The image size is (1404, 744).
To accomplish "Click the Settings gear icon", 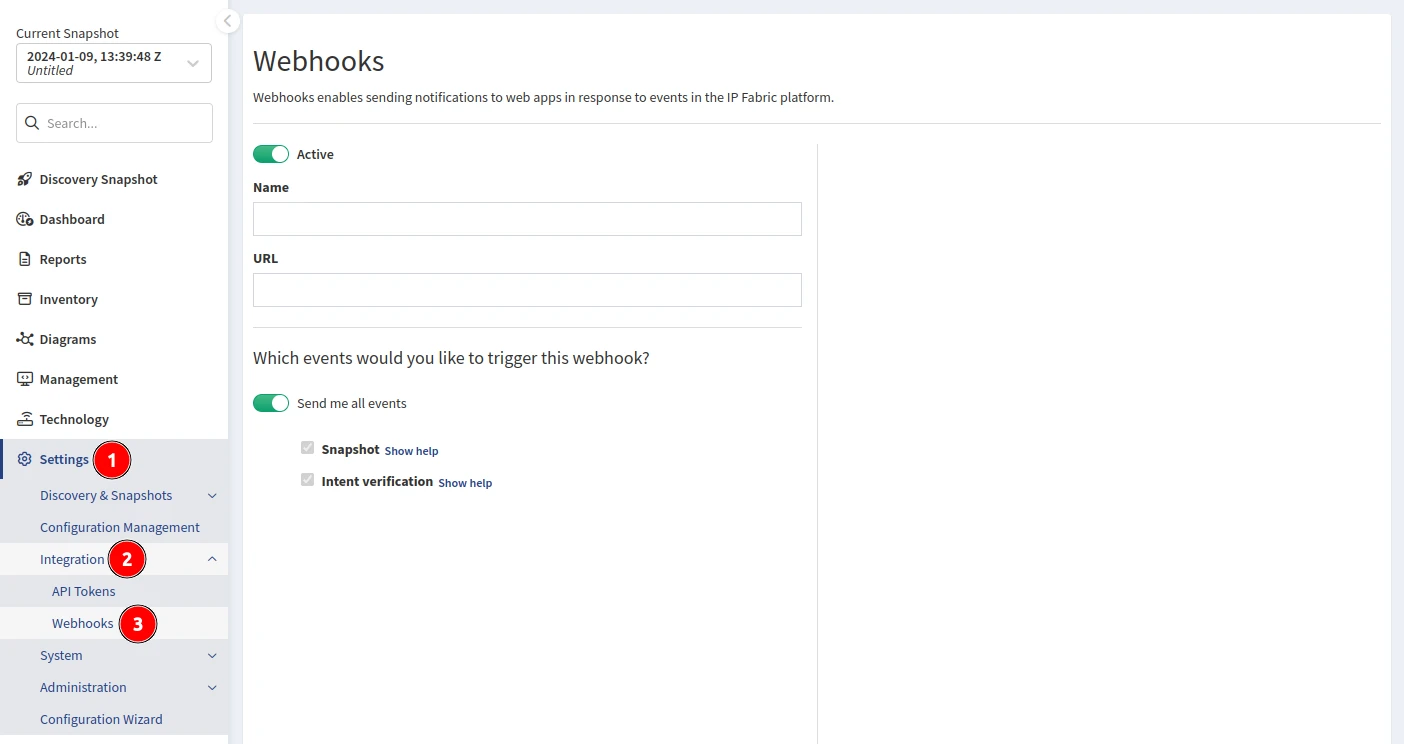I will point(25,459).
